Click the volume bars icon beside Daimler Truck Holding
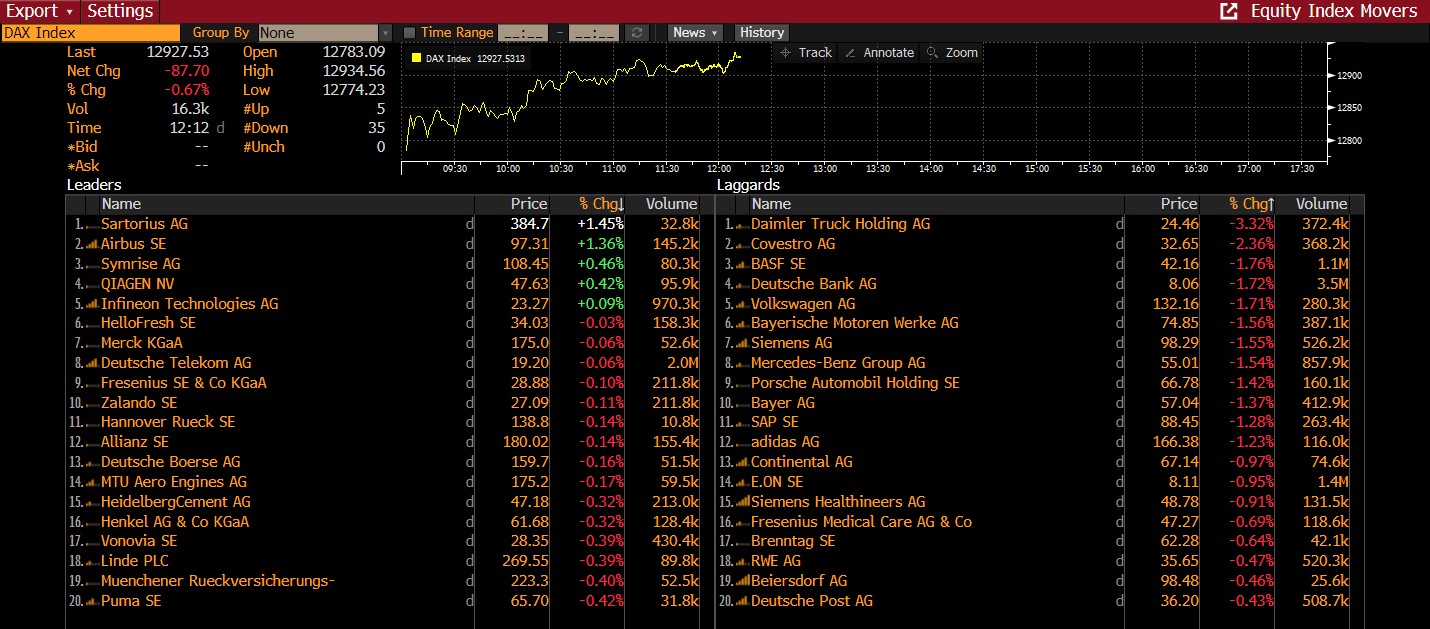Image resolution: width=1430 pixels, height=629 pixels. [742, 225]
